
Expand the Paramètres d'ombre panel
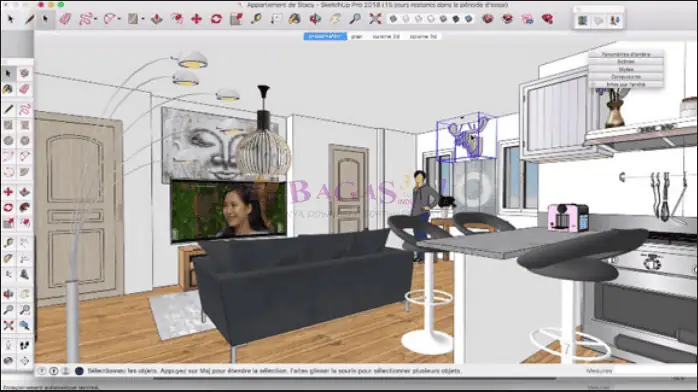tap(626, 54)
